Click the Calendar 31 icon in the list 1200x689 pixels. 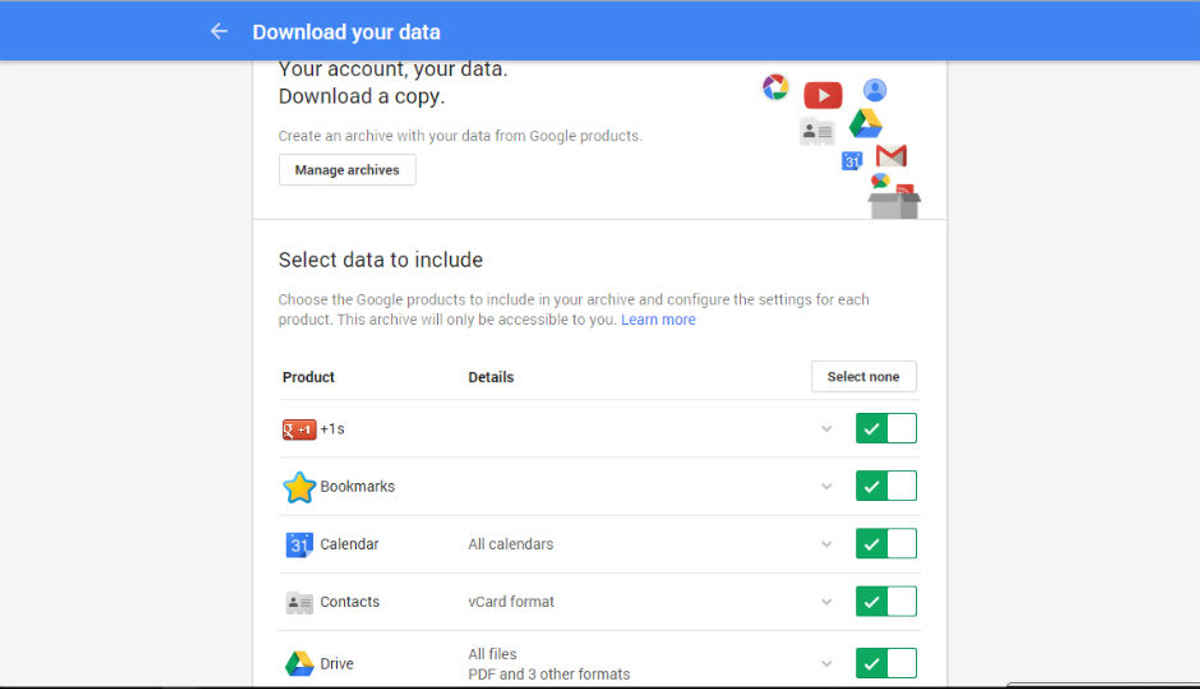(299, 545)
